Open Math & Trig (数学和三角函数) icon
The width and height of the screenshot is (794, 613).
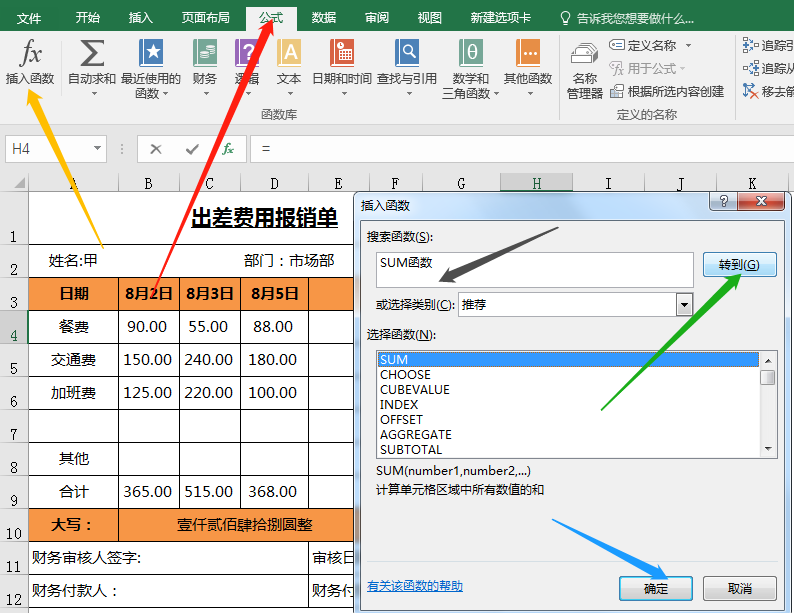[471, 53]
